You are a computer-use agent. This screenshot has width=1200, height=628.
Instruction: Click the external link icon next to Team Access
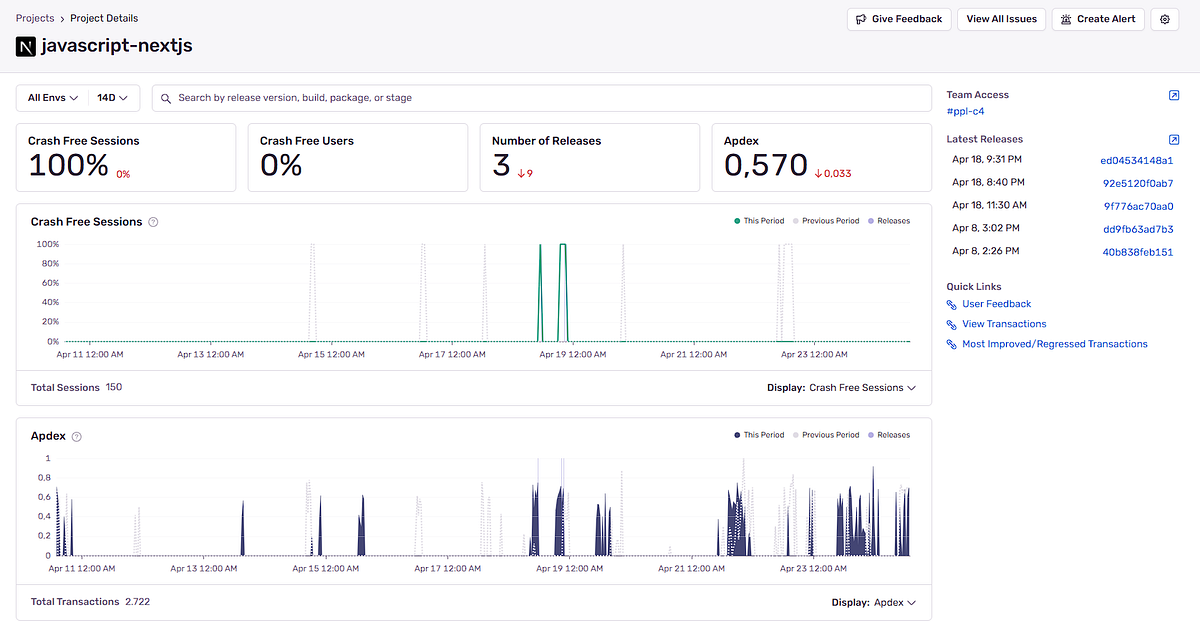(1174, 94)
